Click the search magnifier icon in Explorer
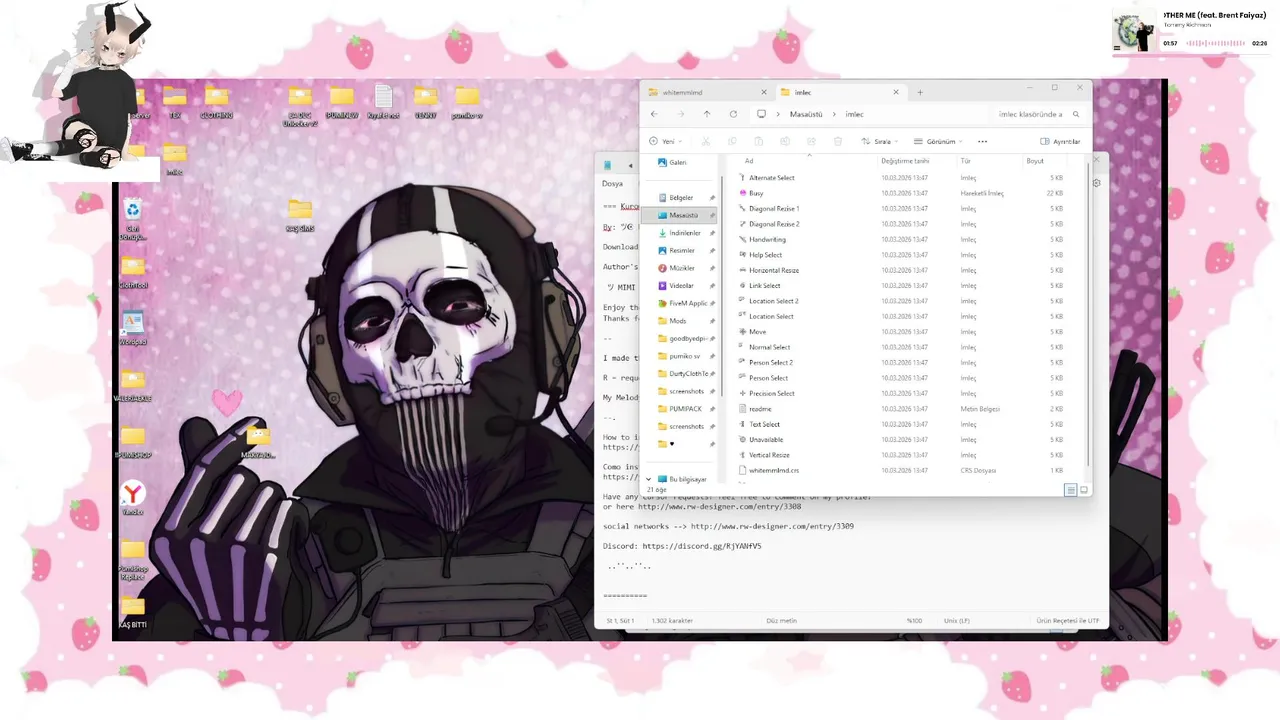 (1078, 114)
